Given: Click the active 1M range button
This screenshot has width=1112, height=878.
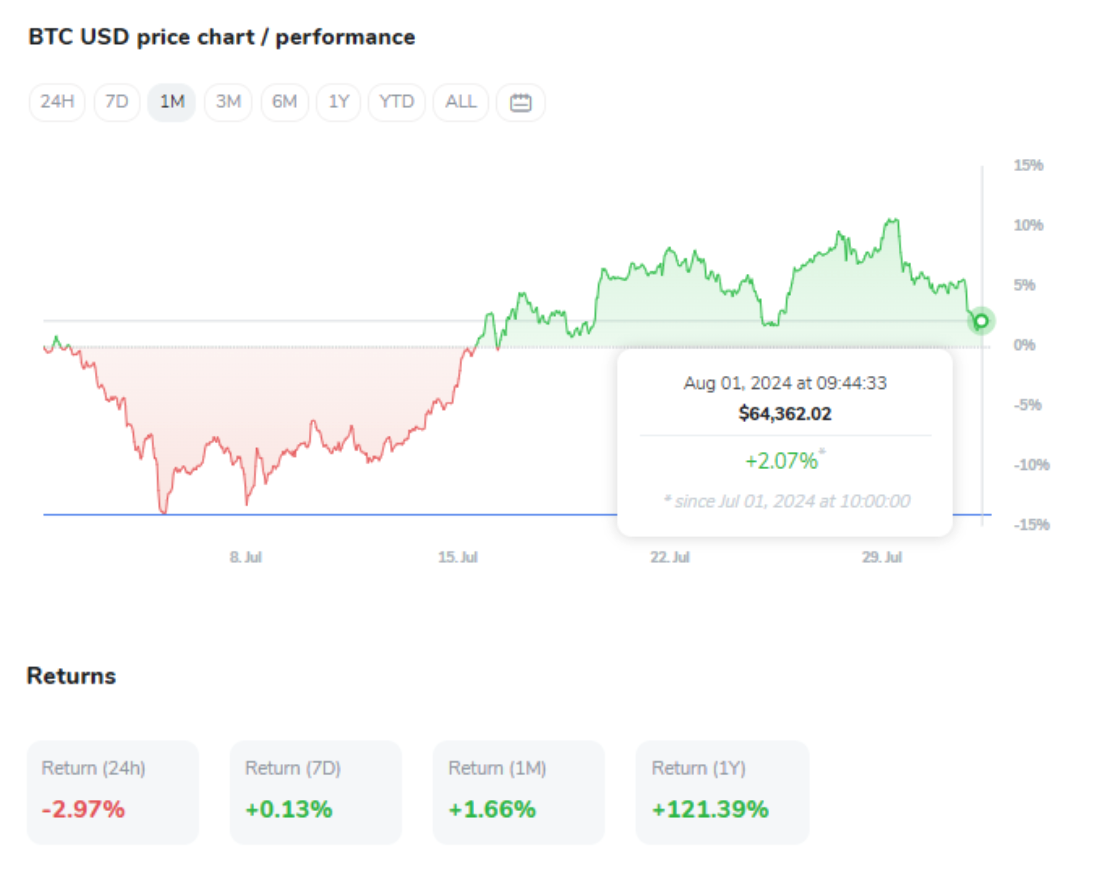Looking at the screenshot, I should point(172,102).
